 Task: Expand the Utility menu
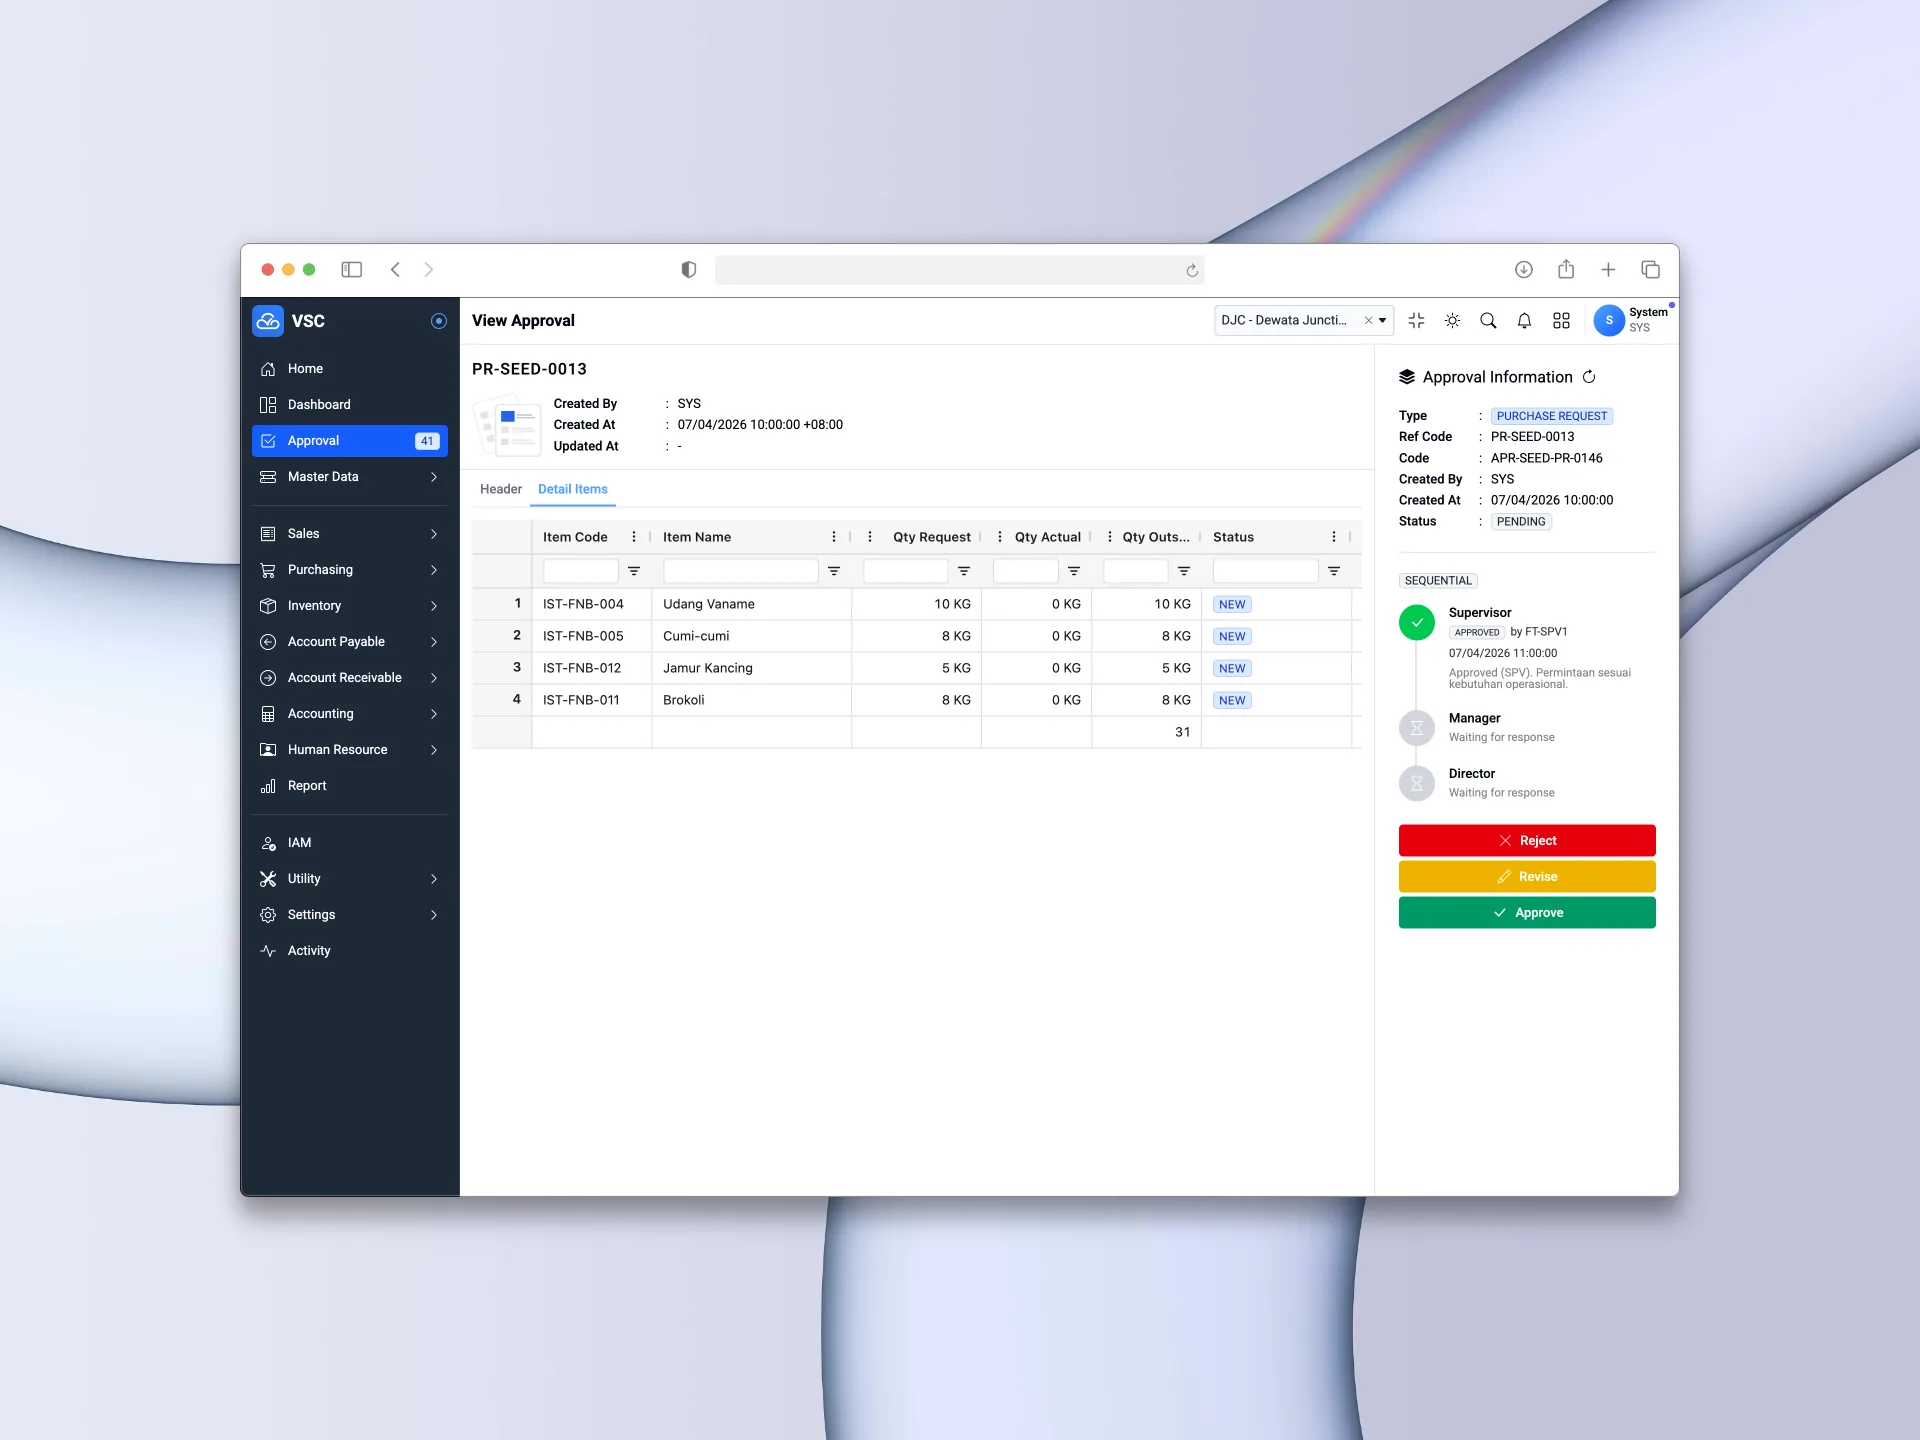(349, 879)
